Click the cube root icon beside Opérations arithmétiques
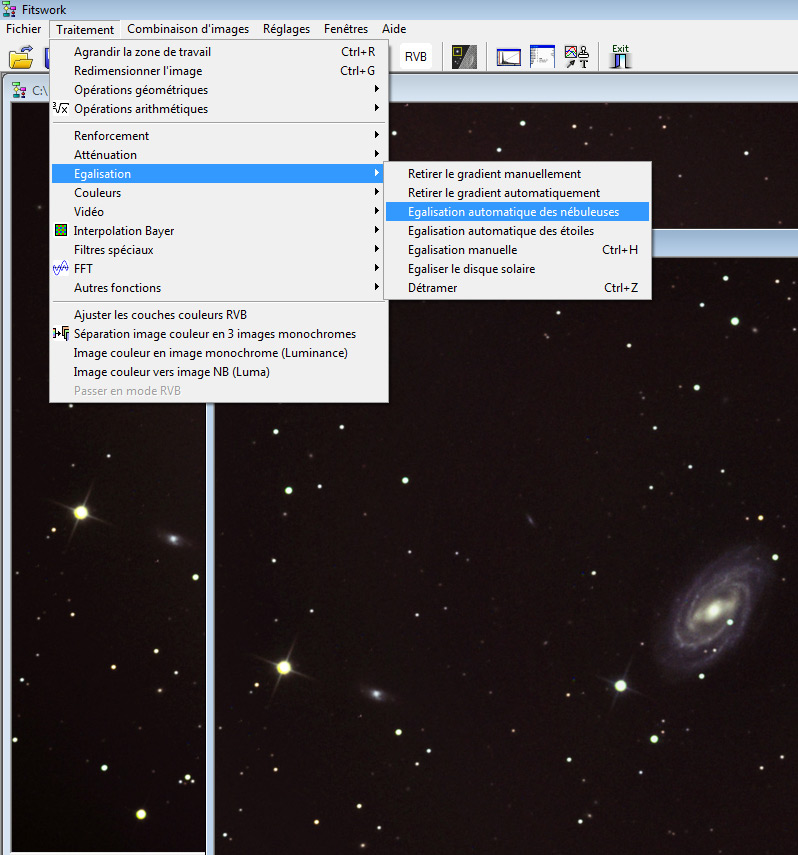Viewport: 798px width, 855px height. 61,109
